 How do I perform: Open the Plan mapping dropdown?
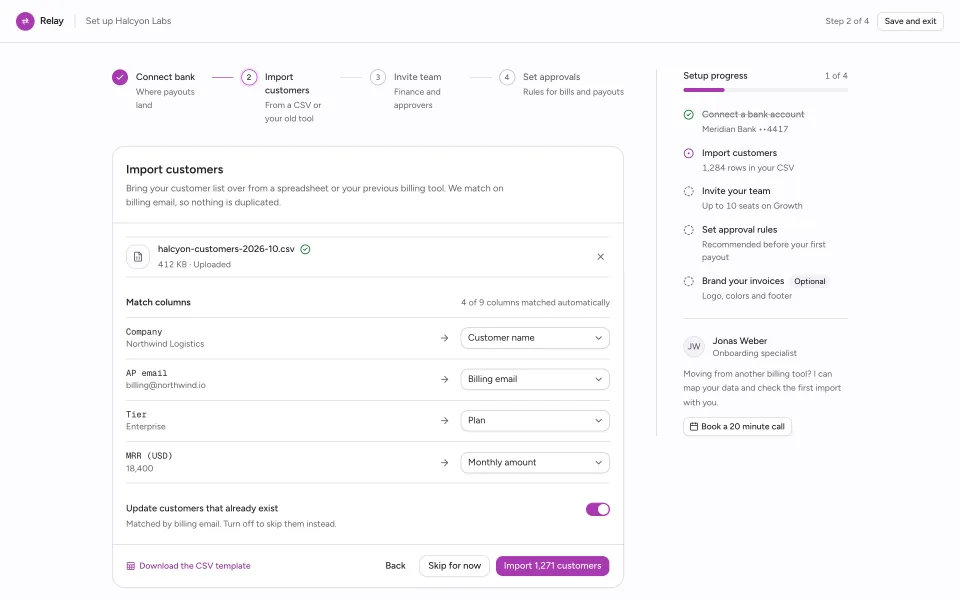click(535, 421)
